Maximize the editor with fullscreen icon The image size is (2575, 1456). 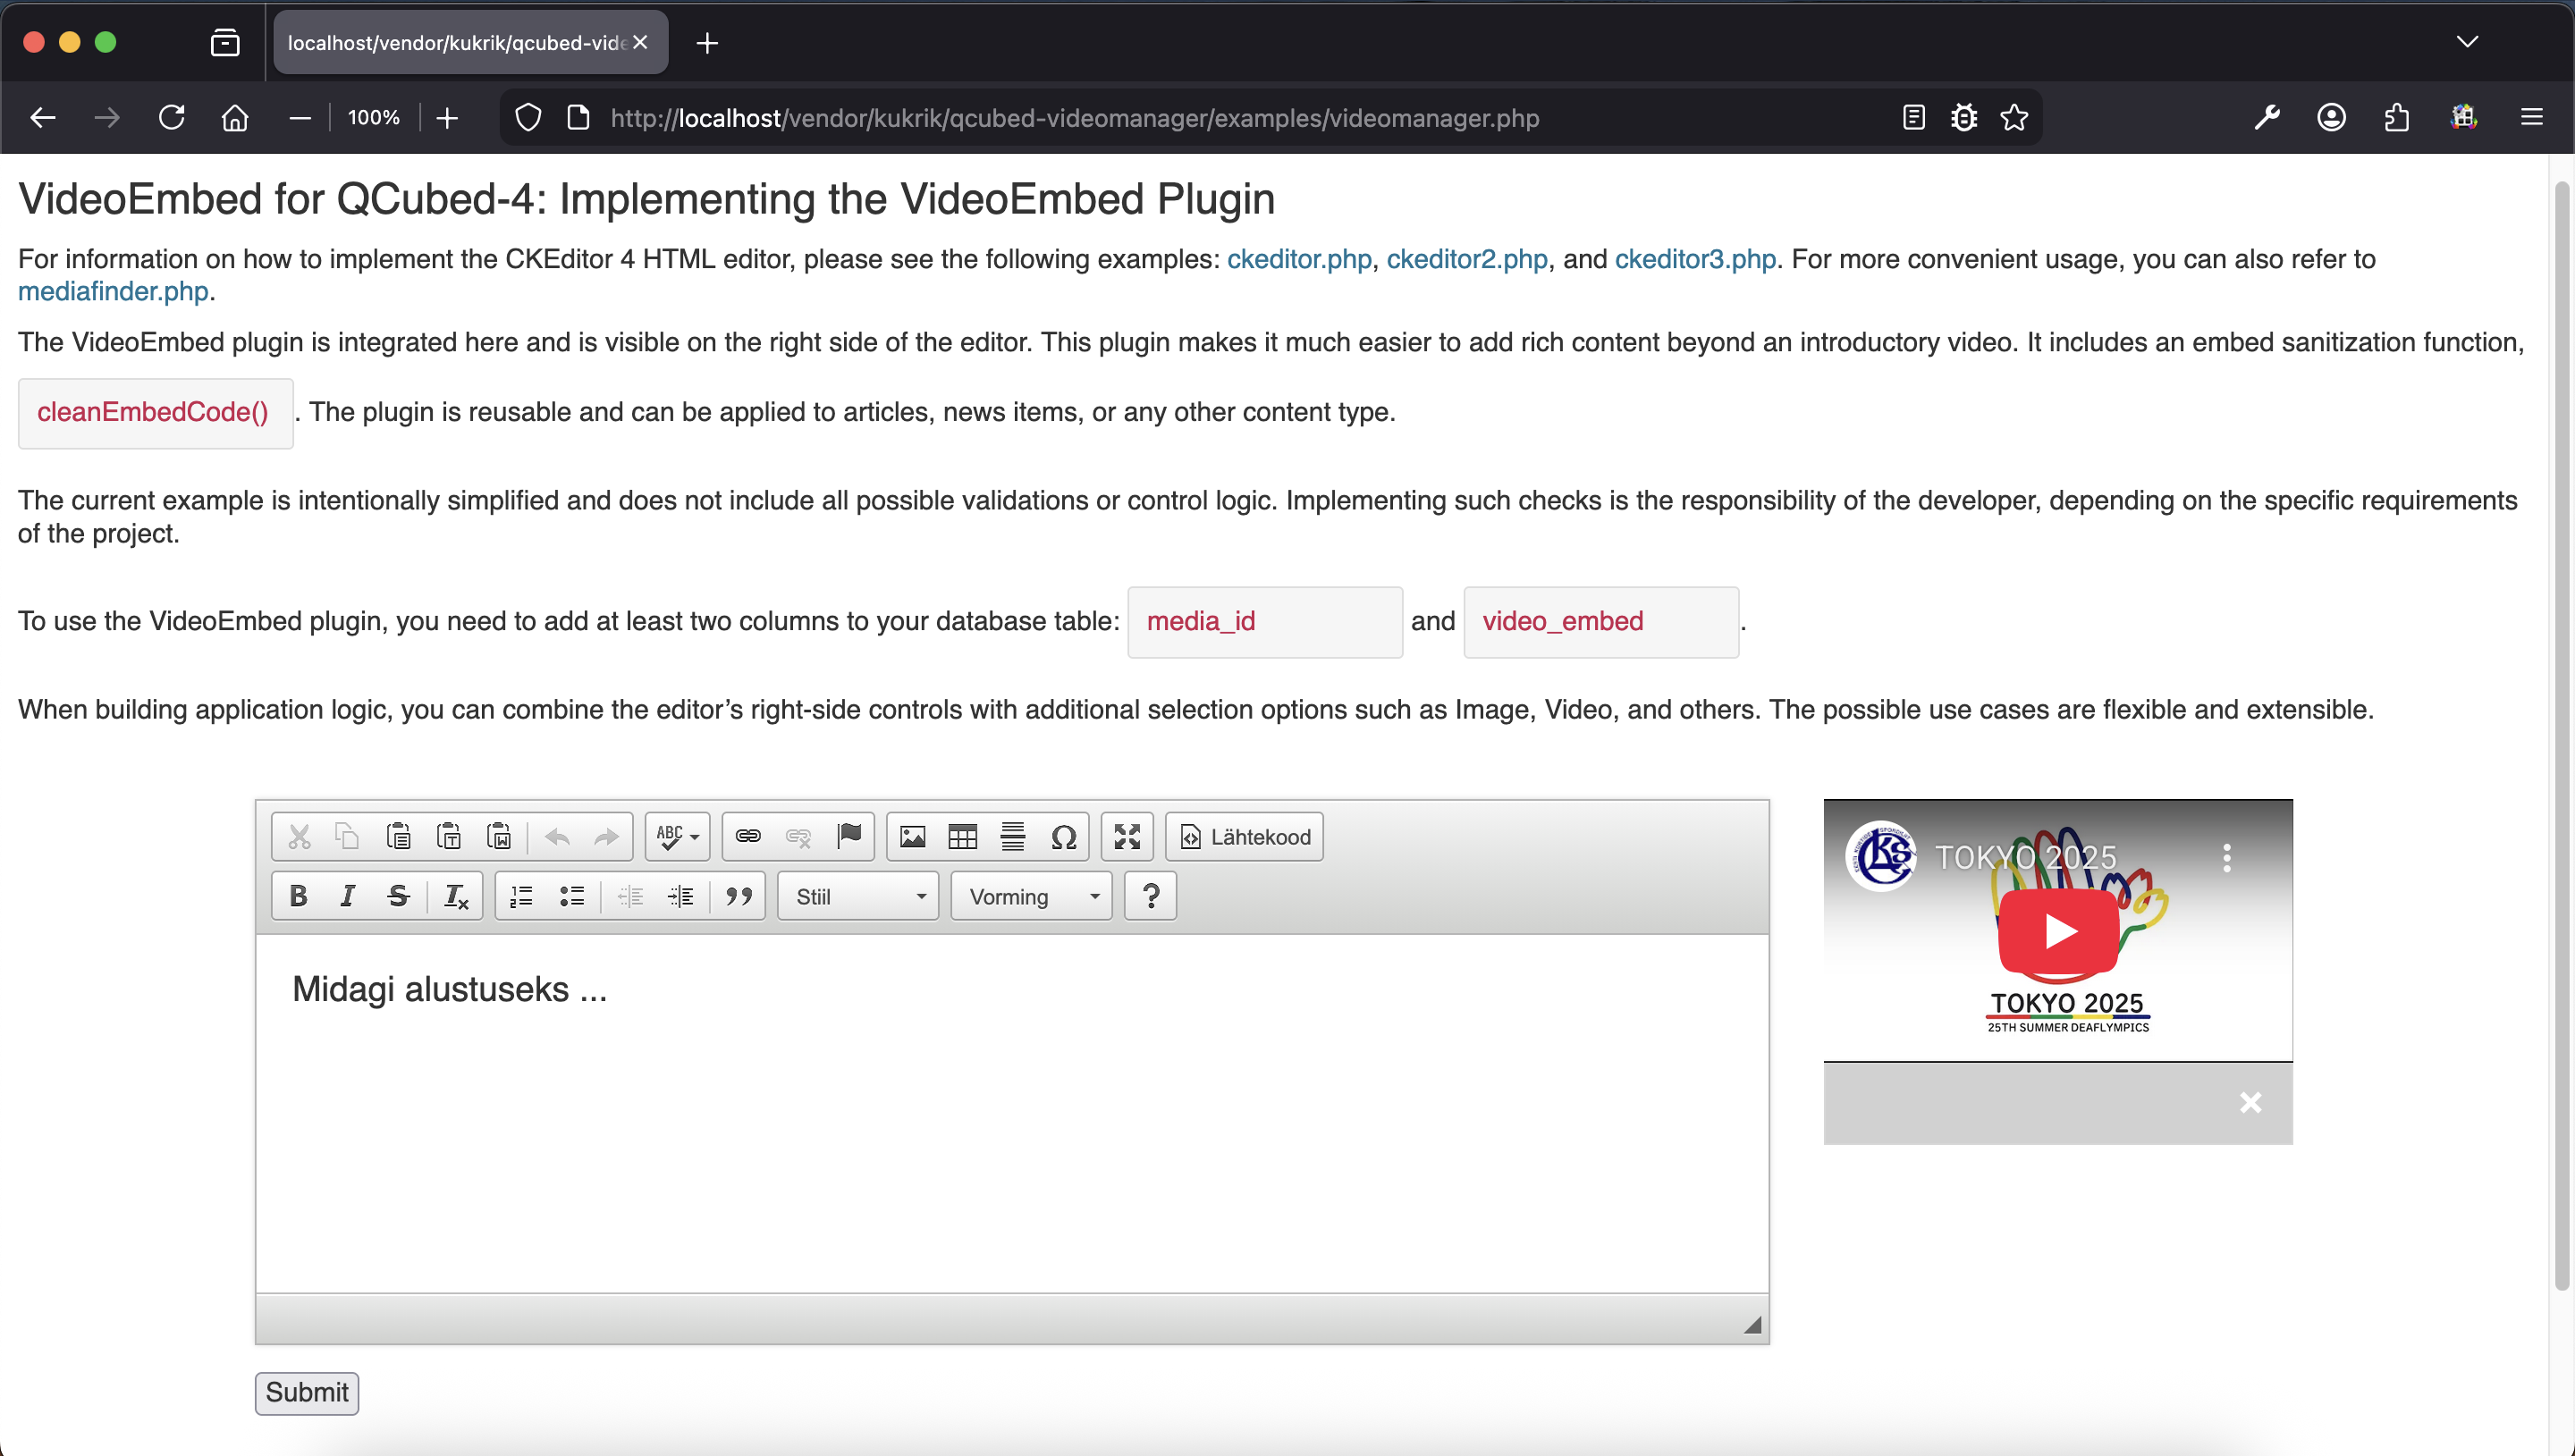[x=1127, y=836]
